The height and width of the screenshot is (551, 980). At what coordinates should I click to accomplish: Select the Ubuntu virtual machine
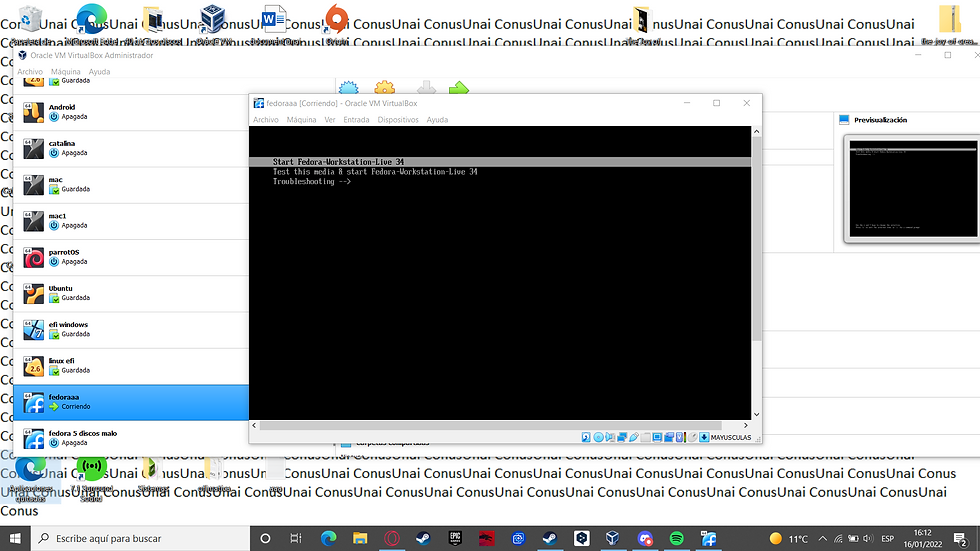point(131,294)
